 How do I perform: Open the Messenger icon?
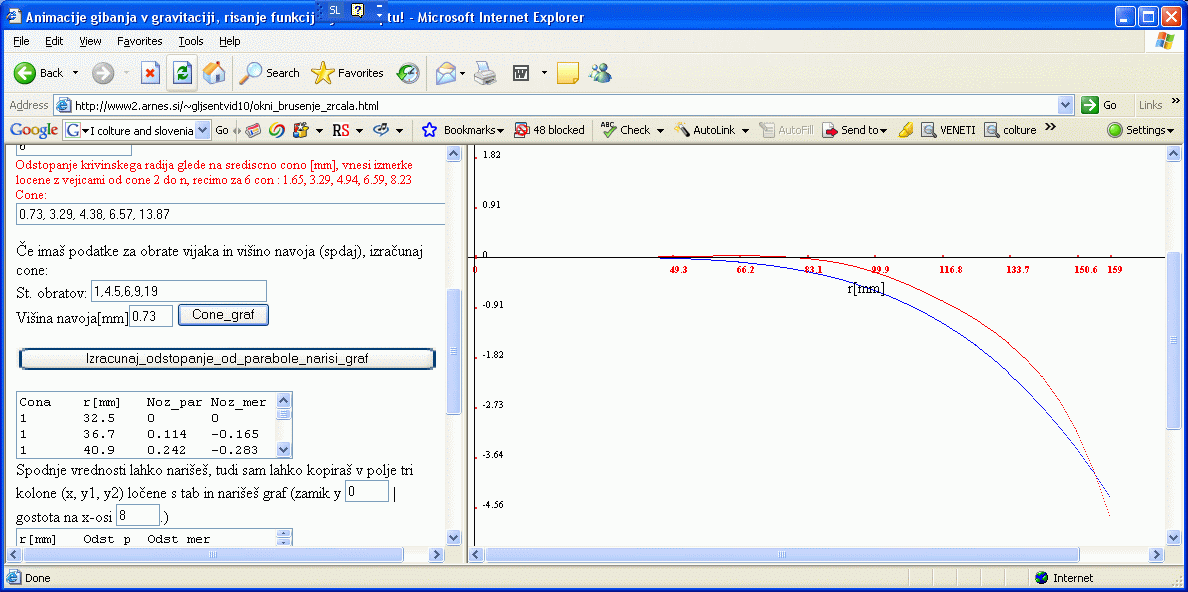click(600, 73)
